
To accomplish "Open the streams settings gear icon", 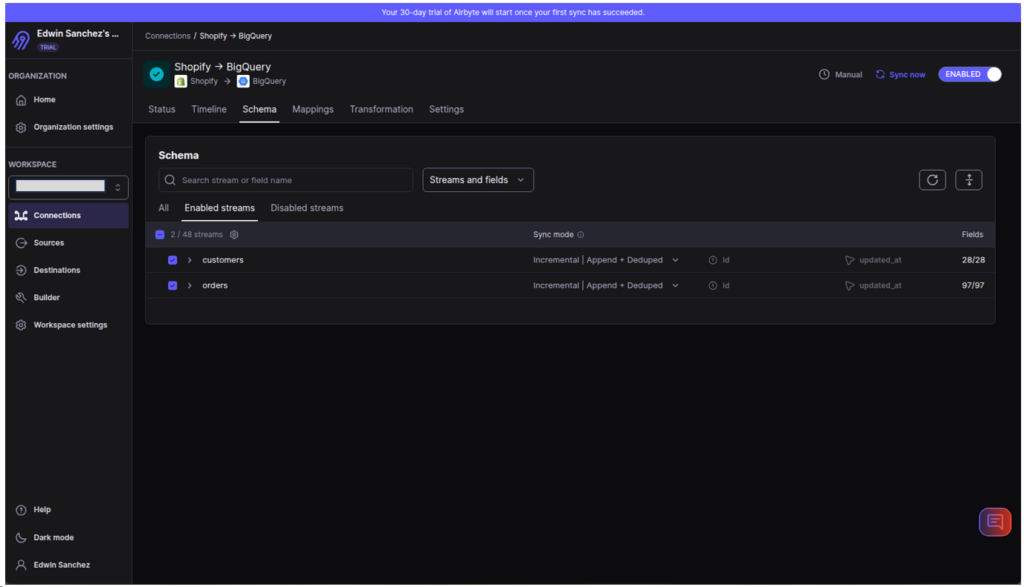I will point(234,234).
